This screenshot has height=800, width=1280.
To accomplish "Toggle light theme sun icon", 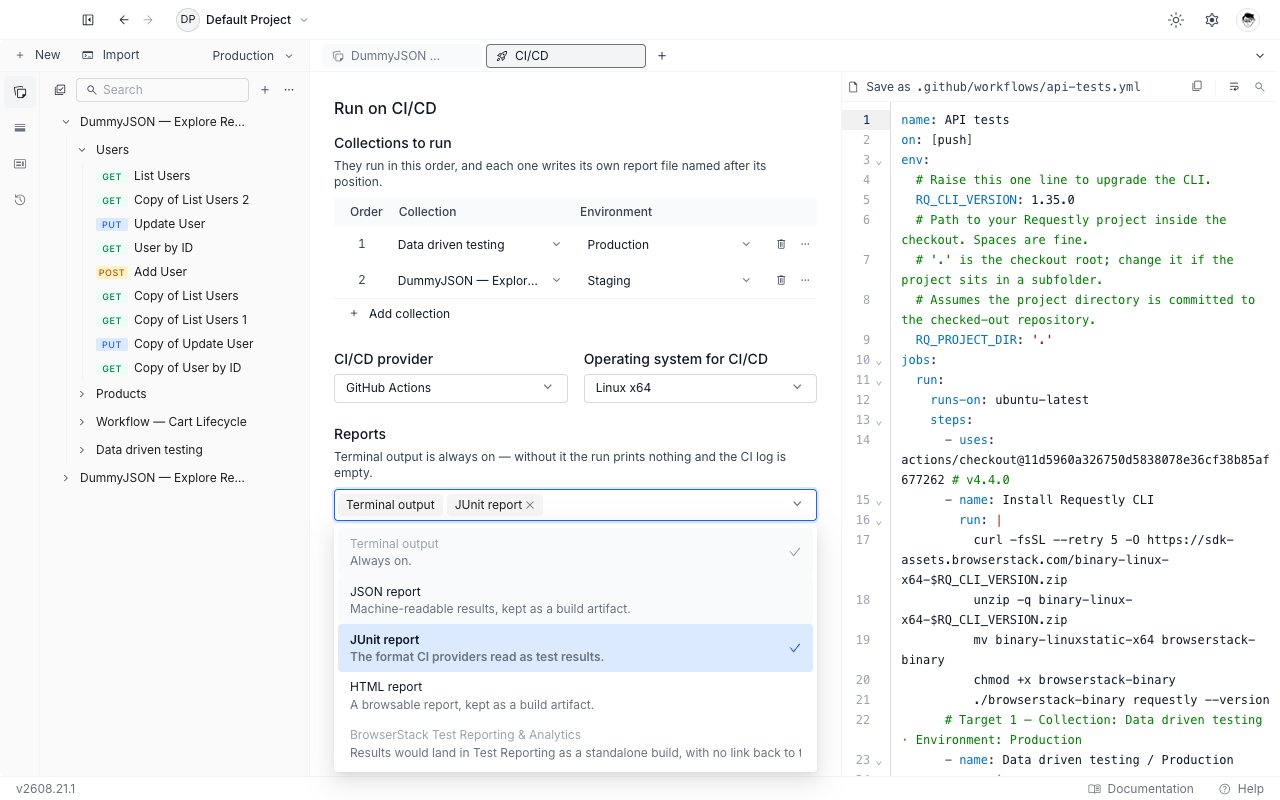I will (1176, 20).
